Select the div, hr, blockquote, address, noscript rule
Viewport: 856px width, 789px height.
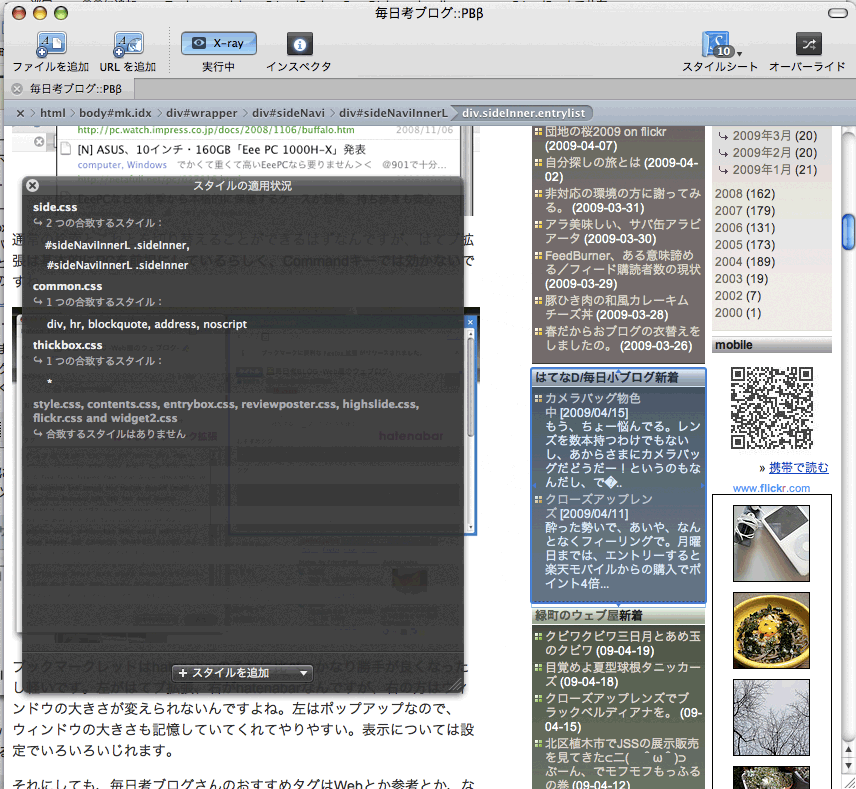point(146,324)
